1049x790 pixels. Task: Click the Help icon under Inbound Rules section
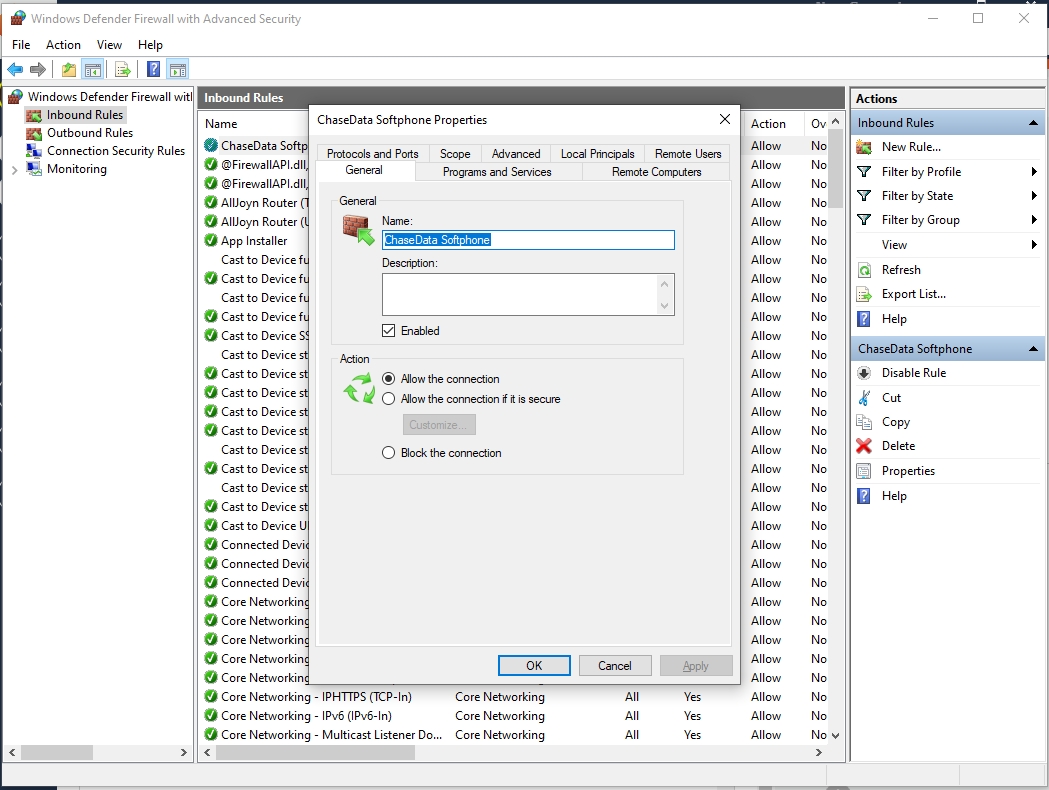864,319
